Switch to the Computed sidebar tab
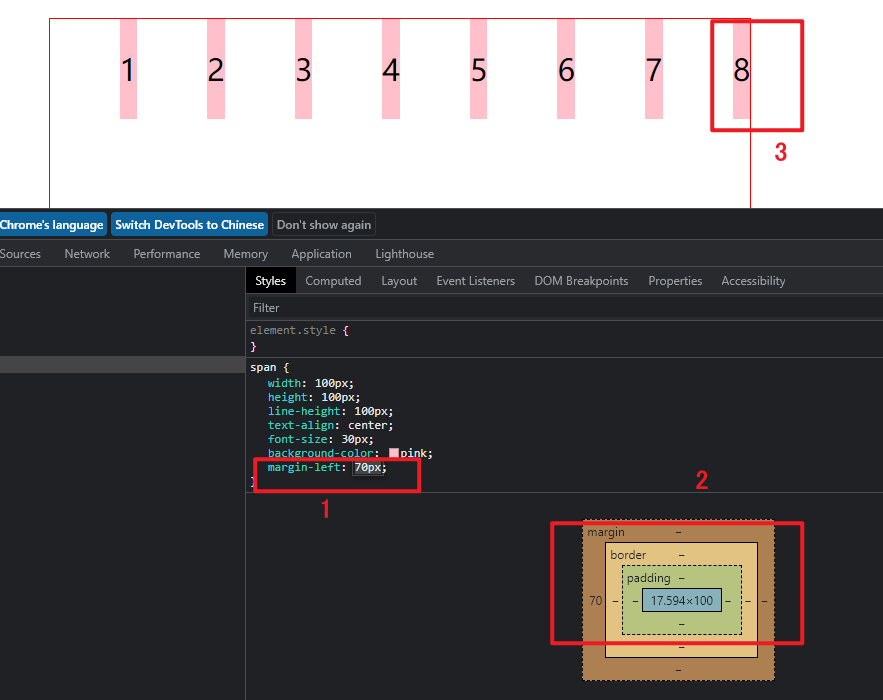Viewport: 883px width, 700px height. 333,280
